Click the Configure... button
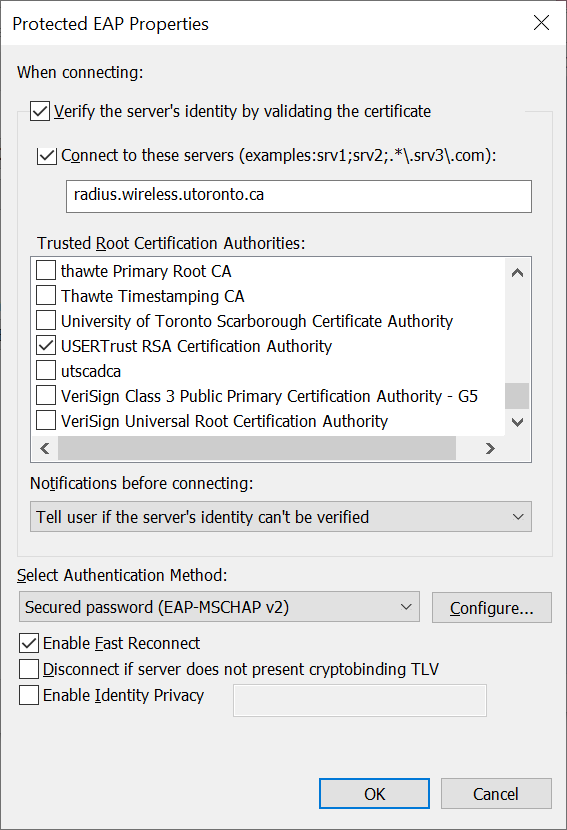Image resolution: width=567 pixels, height=830 pixels. [491, 608]
